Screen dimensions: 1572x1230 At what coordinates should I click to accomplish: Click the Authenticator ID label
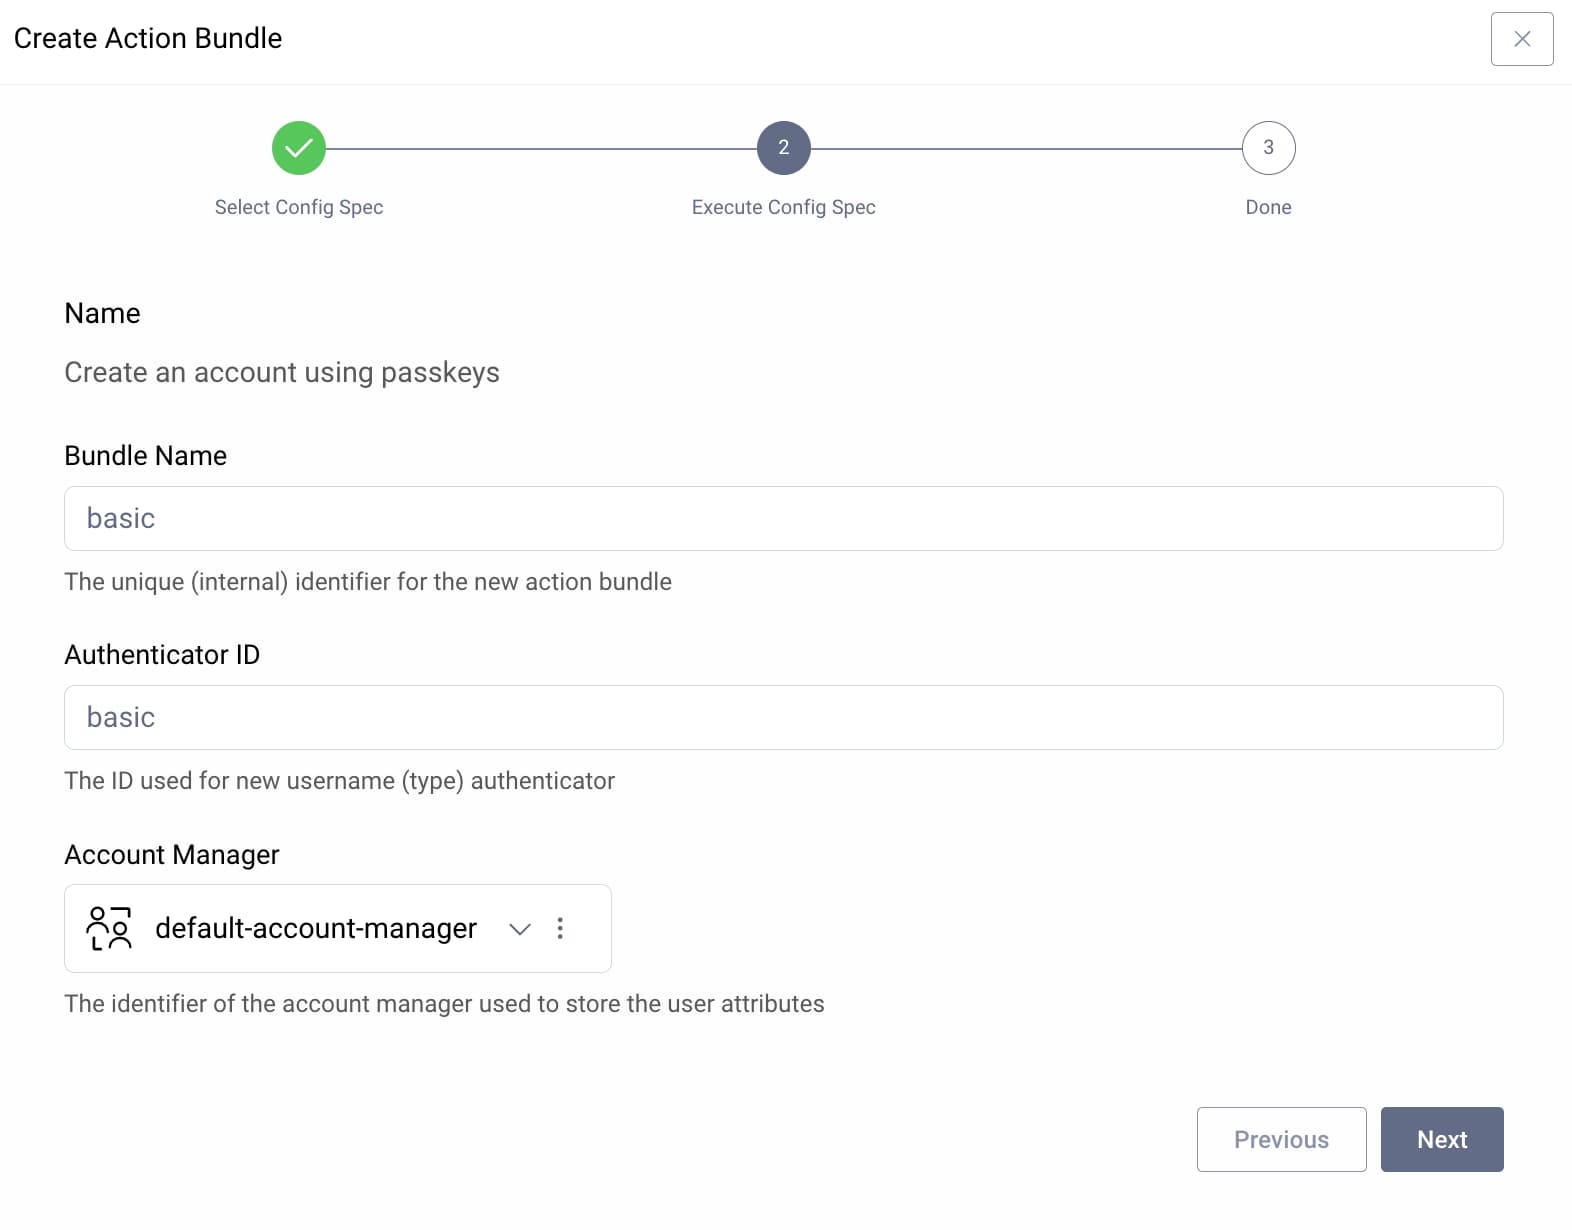162,654
